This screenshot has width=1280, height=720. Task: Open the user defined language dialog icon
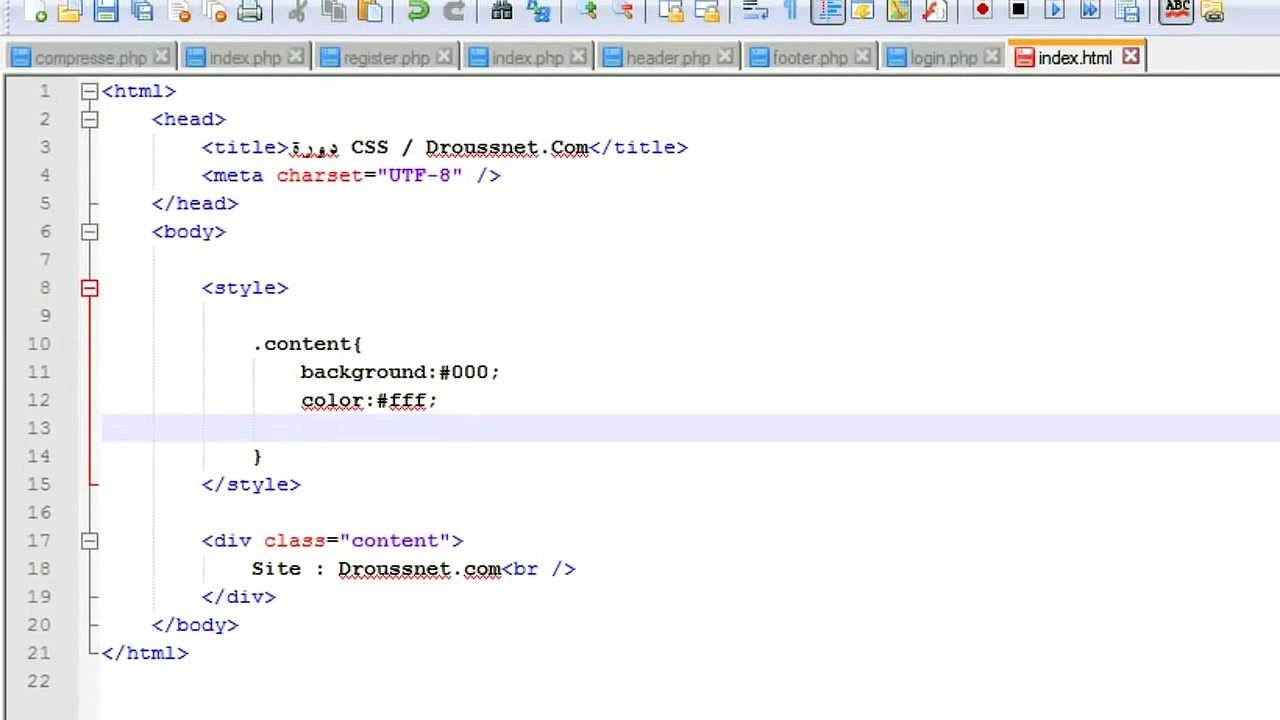862,11
